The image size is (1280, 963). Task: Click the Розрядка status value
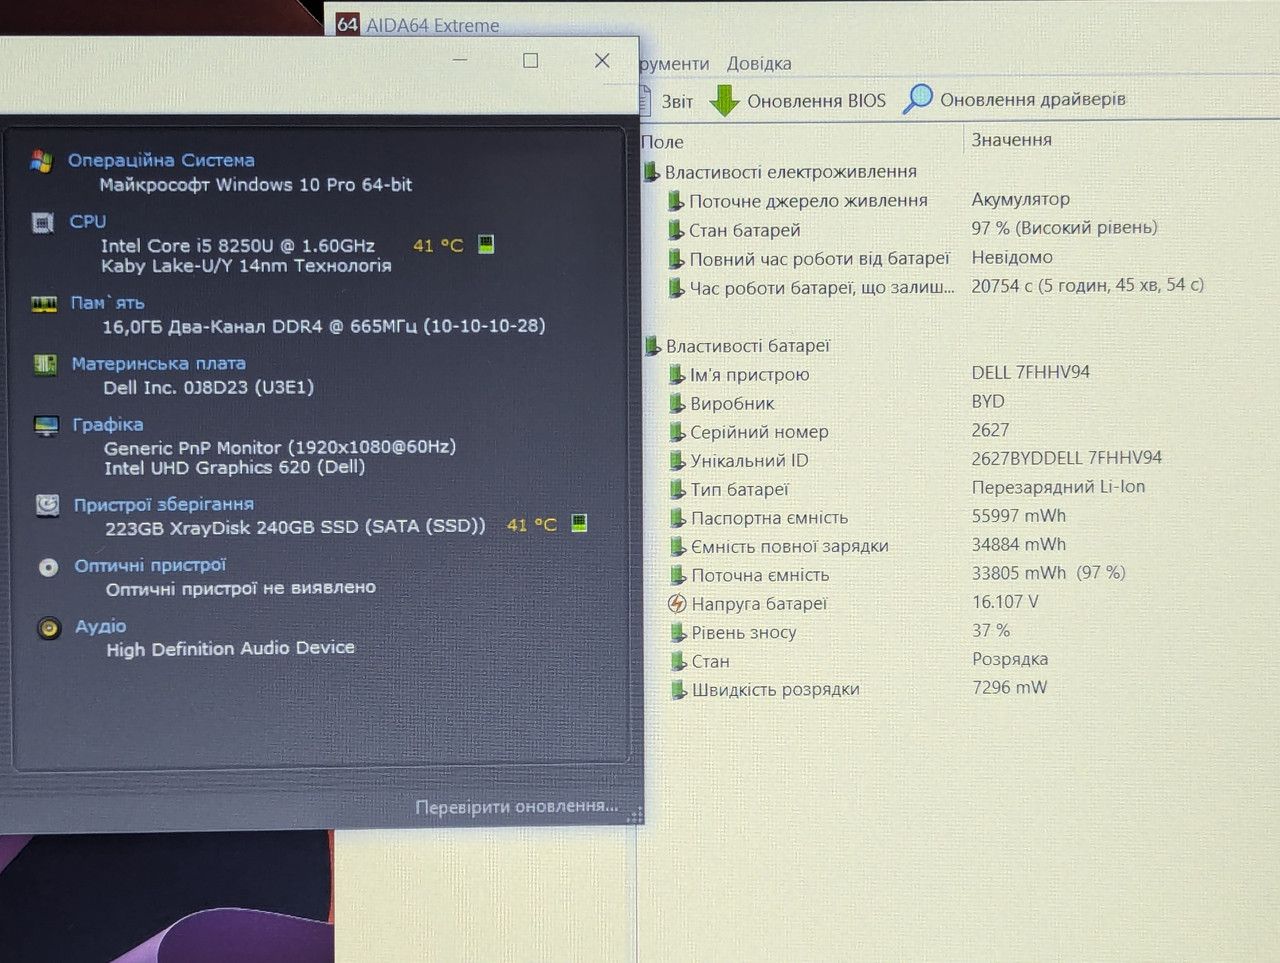(1010, 659)
